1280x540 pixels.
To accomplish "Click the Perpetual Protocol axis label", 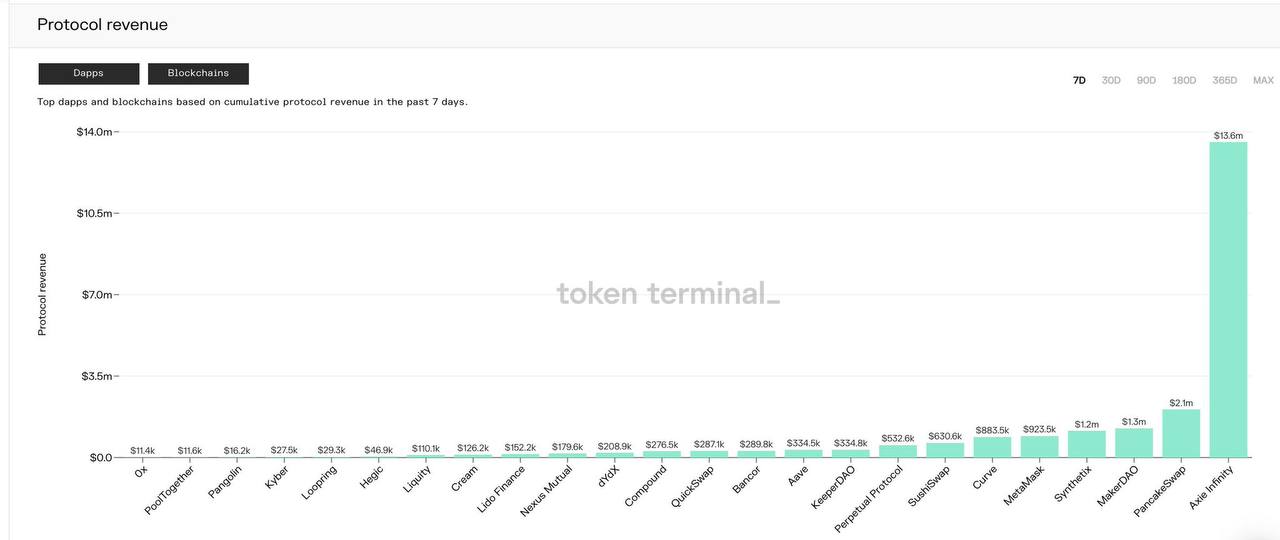I will 868,497.
